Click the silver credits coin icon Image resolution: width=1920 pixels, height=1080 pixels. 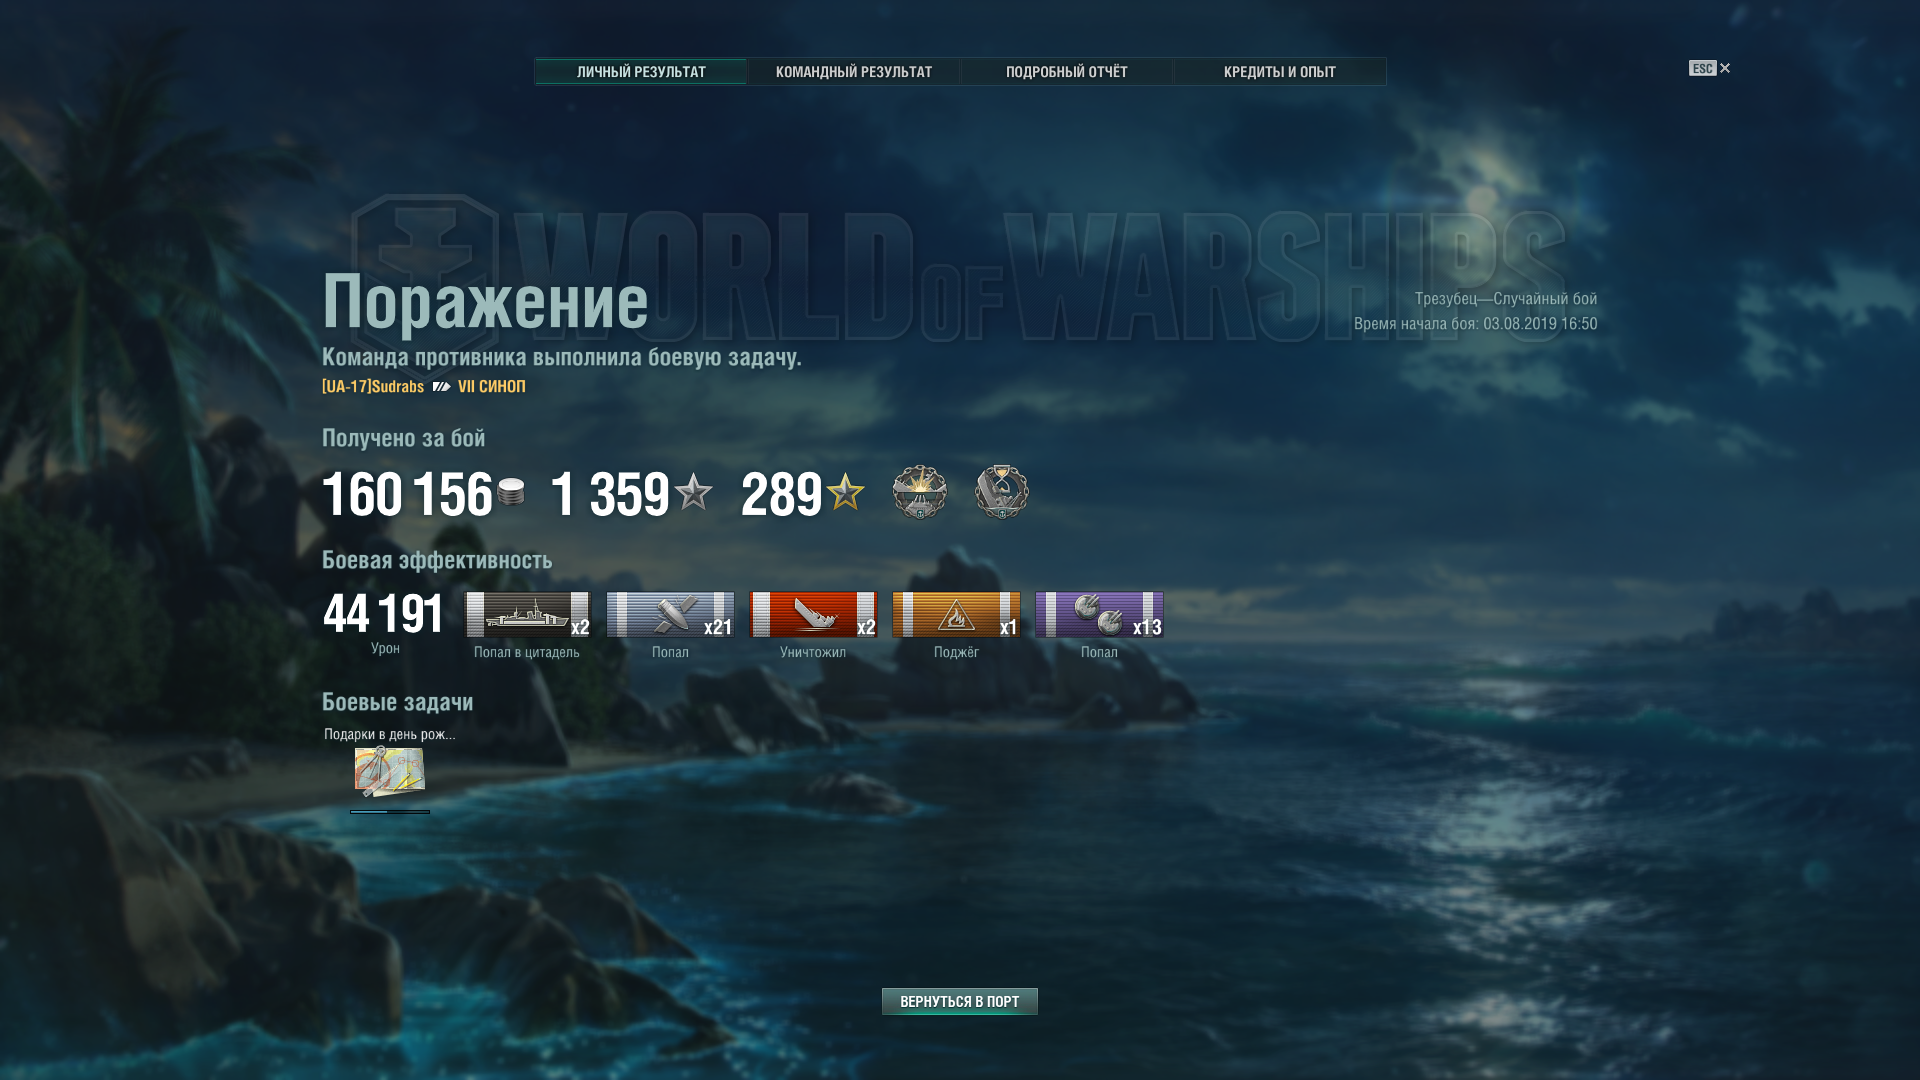point(511,492)
